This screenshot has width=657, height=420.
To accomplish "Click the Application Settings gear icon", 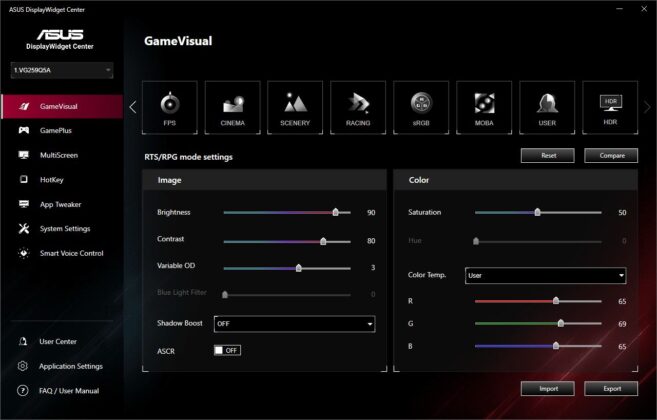I will [x=23, y=366].
